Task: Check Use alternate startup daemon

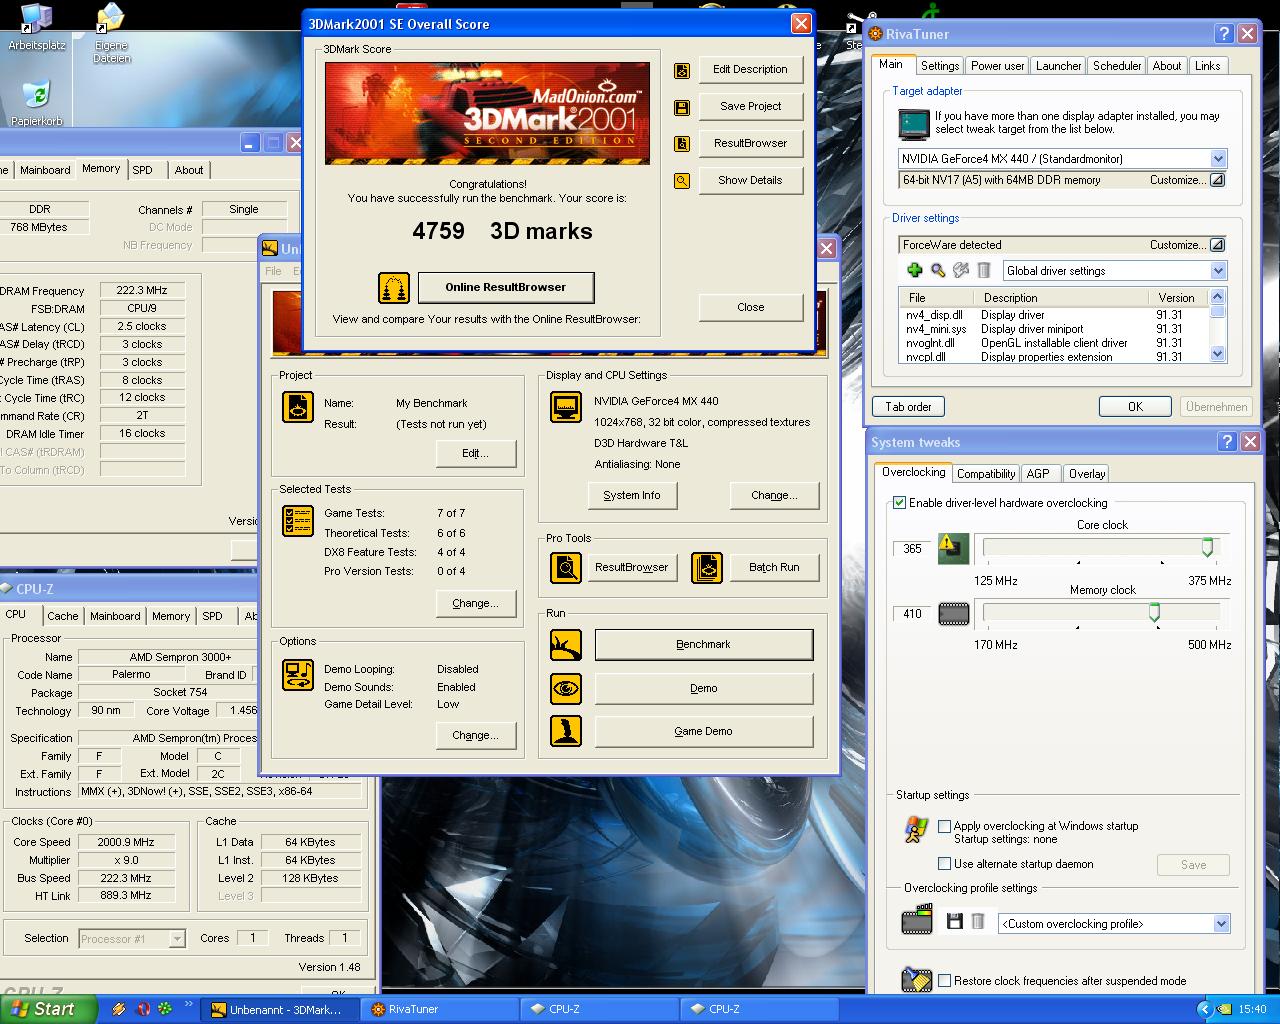Action: coord(944,864)
